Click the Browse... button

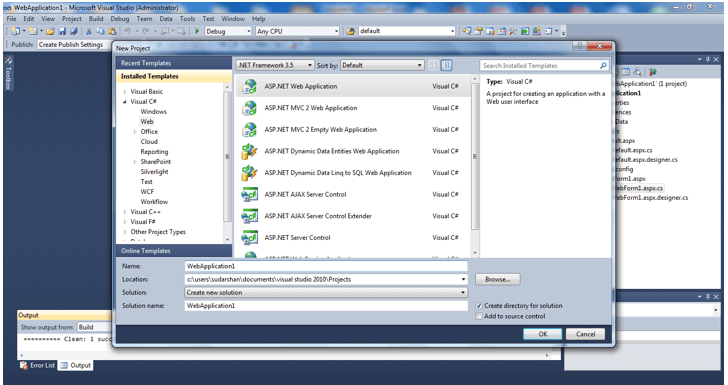point(498,280)
